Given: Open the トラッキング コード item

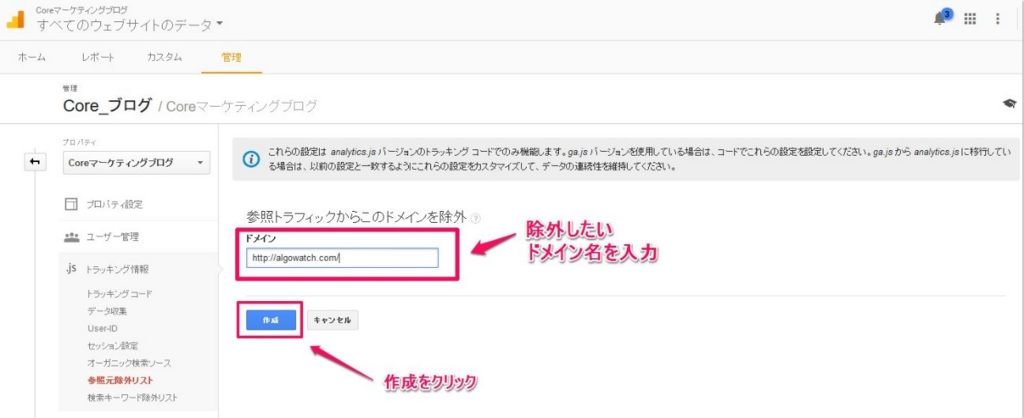Looking at the screenshot, I should [x=120, y=294].
